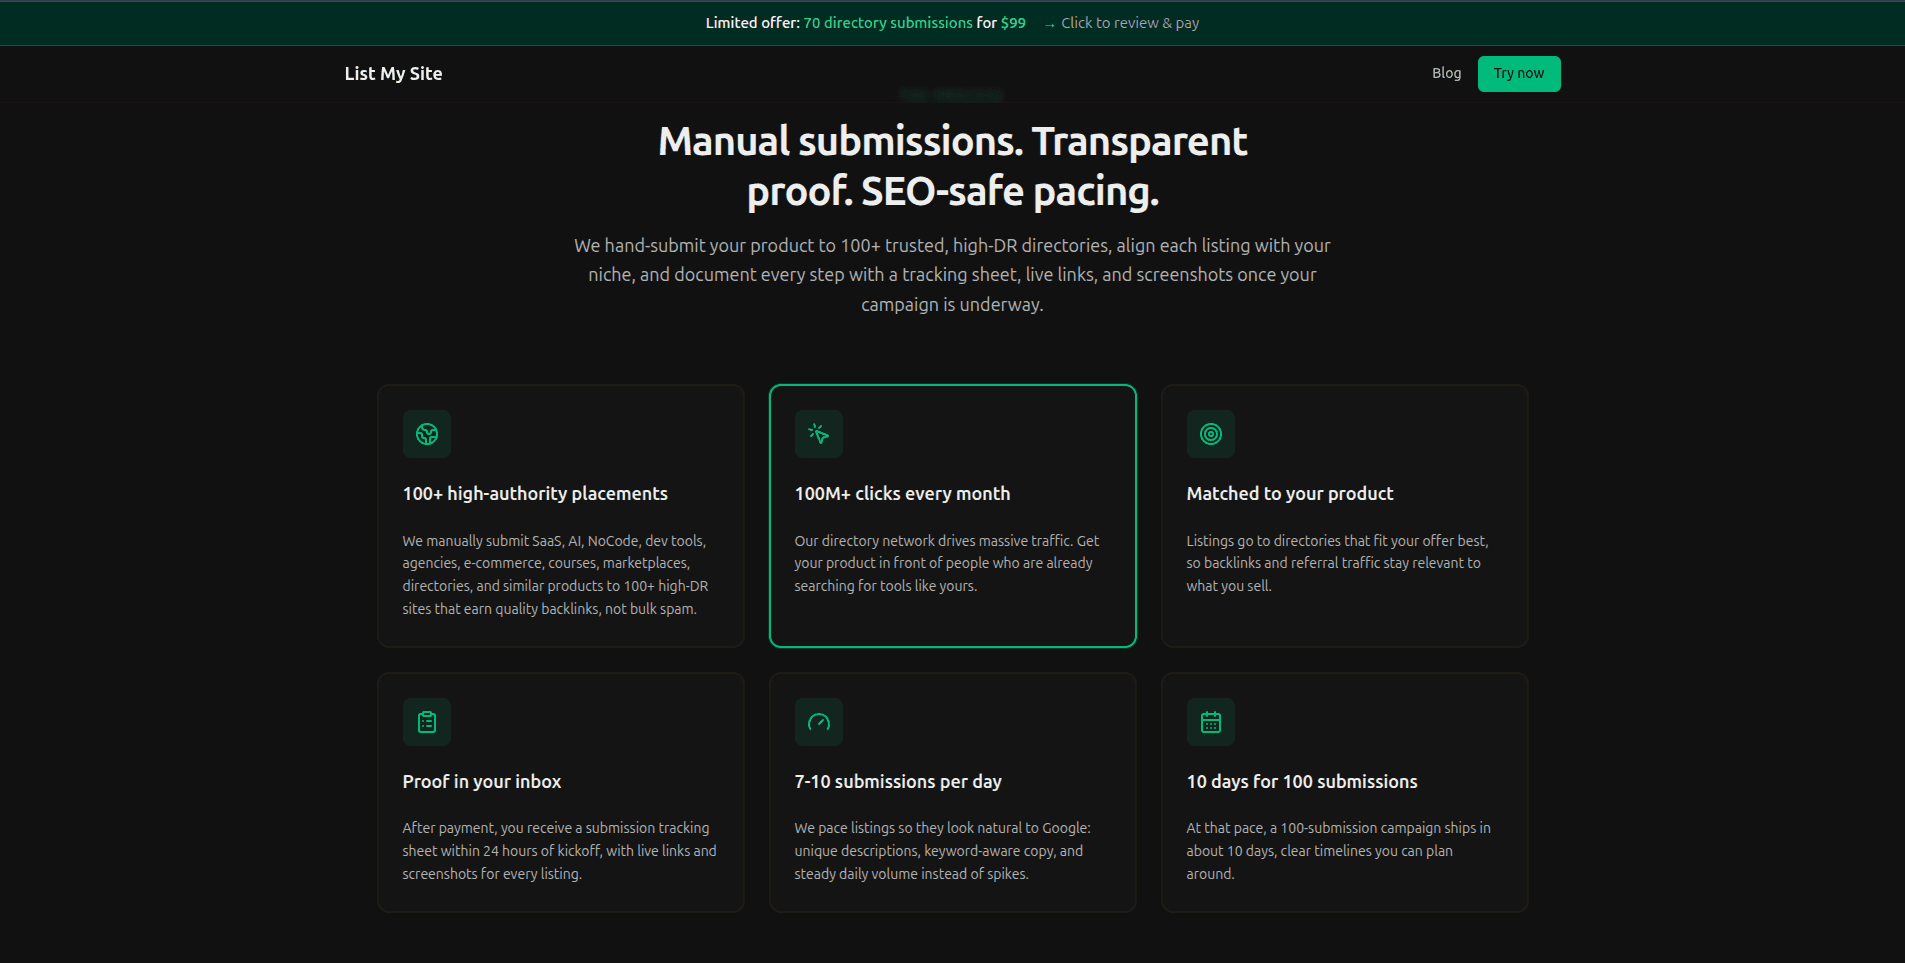Click the 70 directory submissions offer link

[x=888, y=23]
